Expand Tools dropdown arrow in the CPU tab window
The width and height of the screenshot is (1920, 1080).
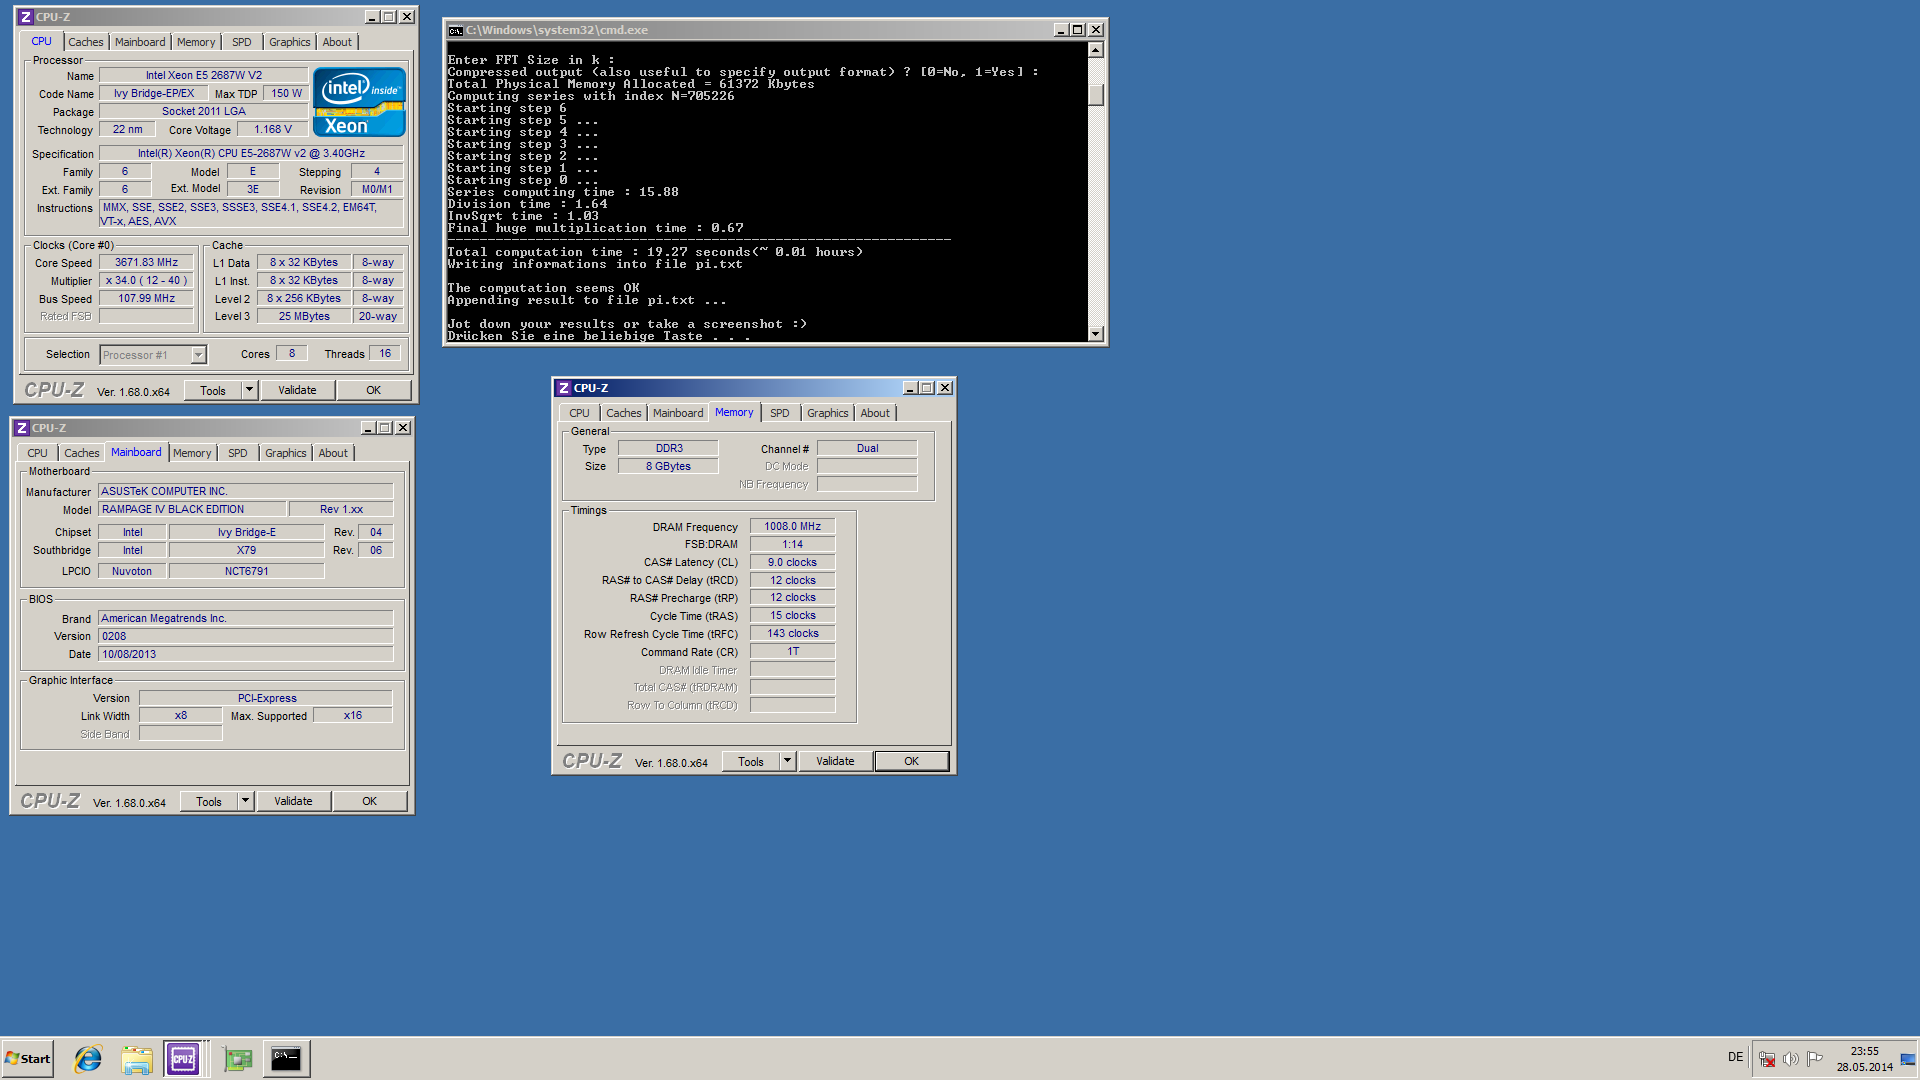pos(250,390)
